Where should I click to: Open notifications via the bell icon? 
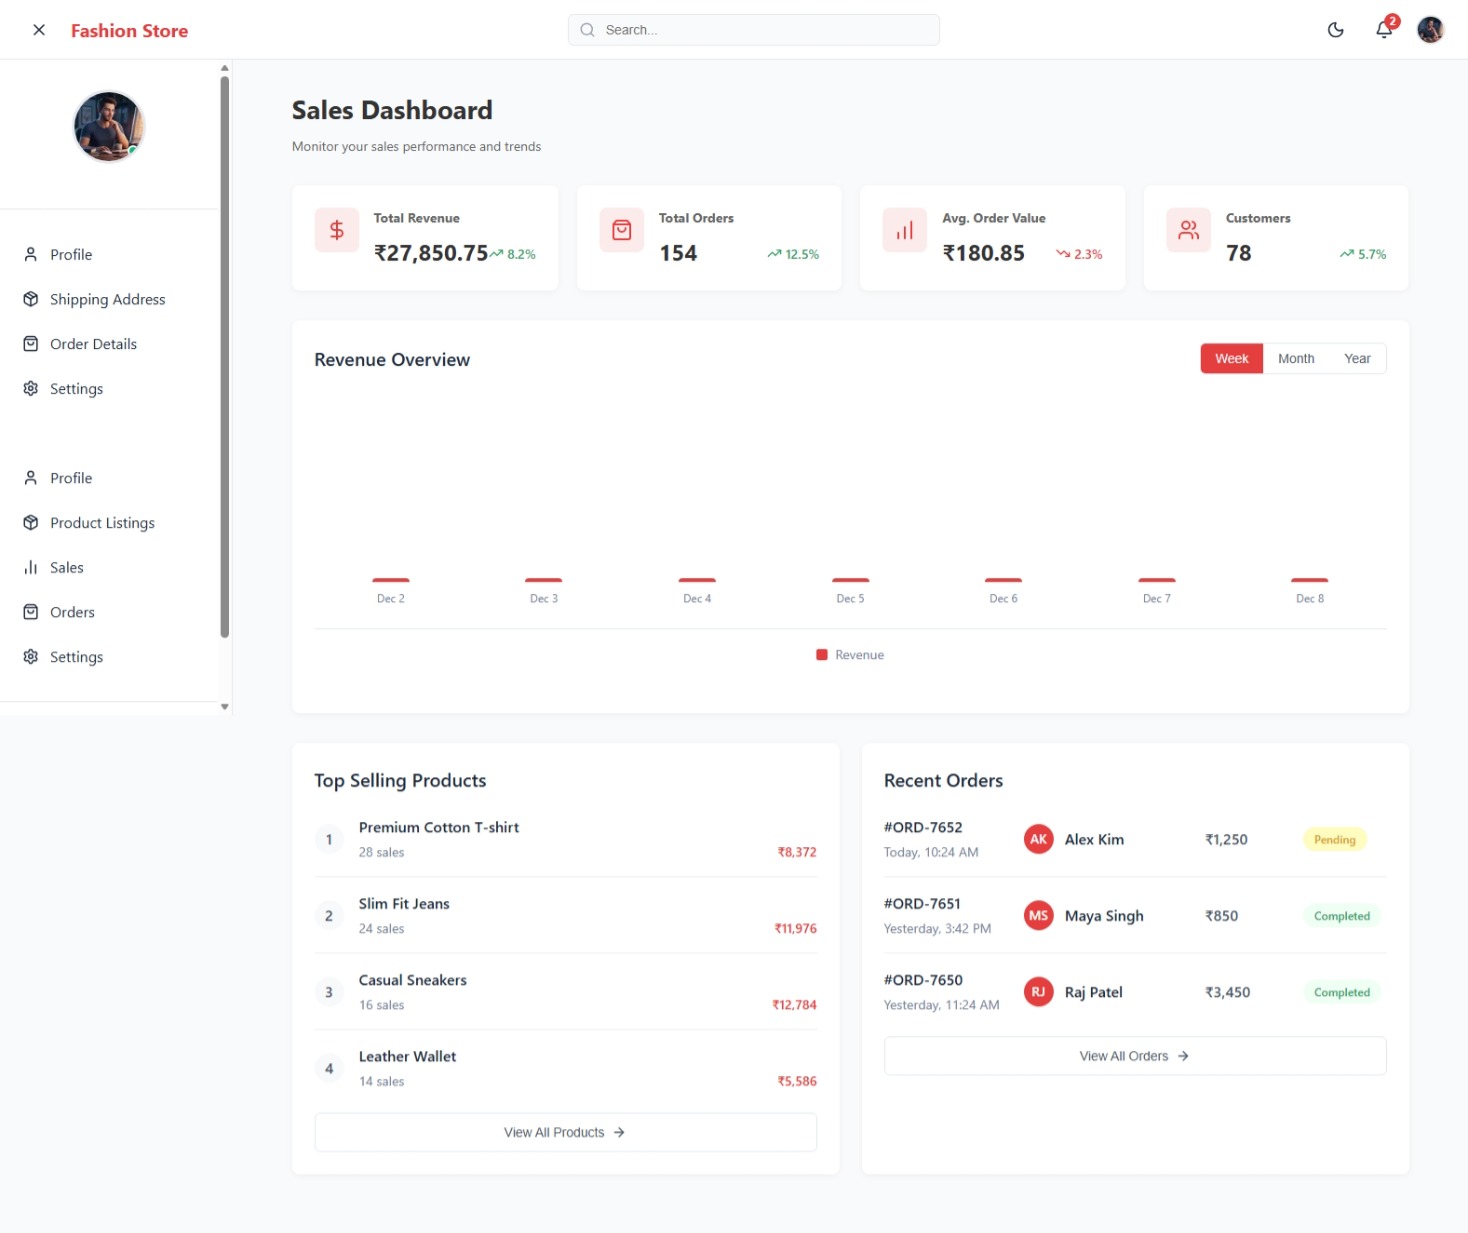click(1384, 29)
